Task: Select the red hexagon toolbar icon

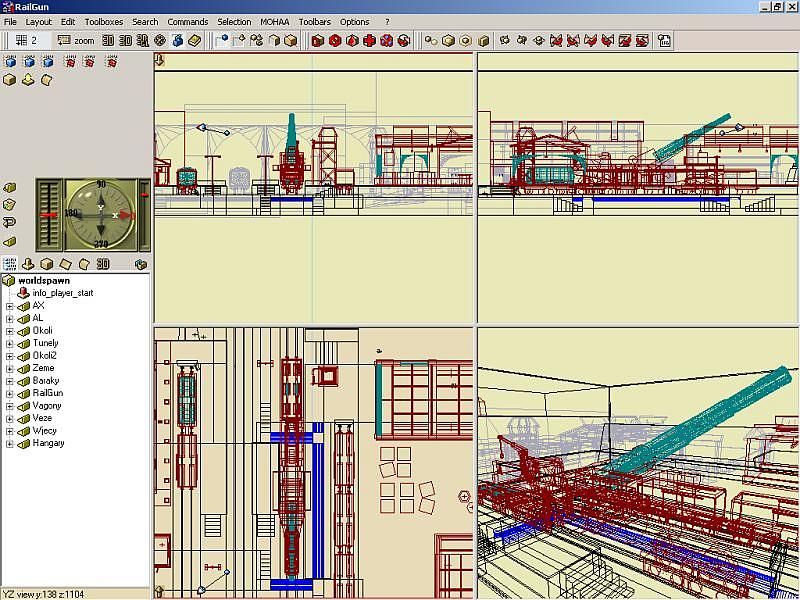Action: pyautogui.click(x=335, y=40)
